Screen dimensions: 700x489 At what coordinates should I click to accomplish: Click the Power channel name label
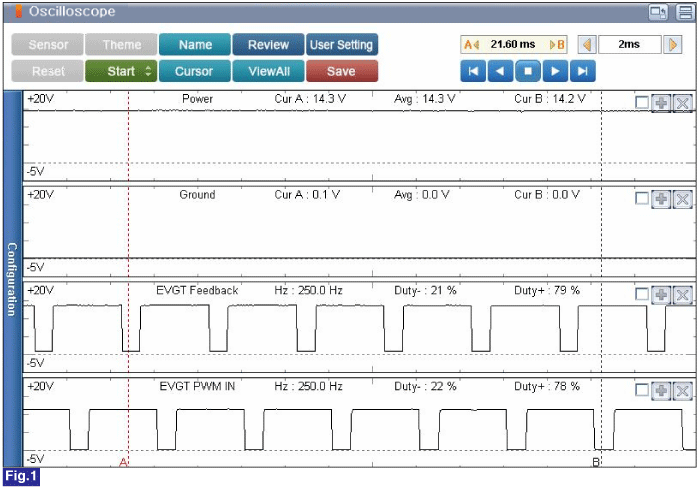[197, 99]
